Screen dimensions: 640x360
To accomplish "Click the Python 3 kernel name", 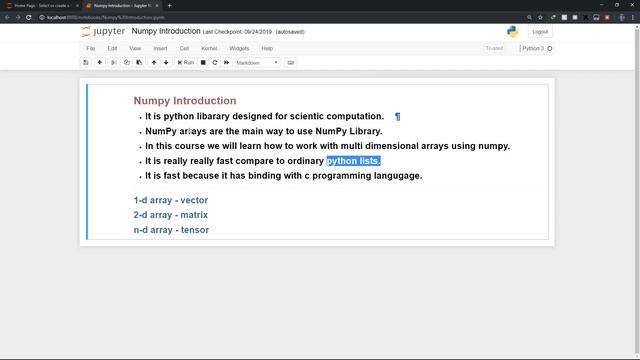I will 533,48.
